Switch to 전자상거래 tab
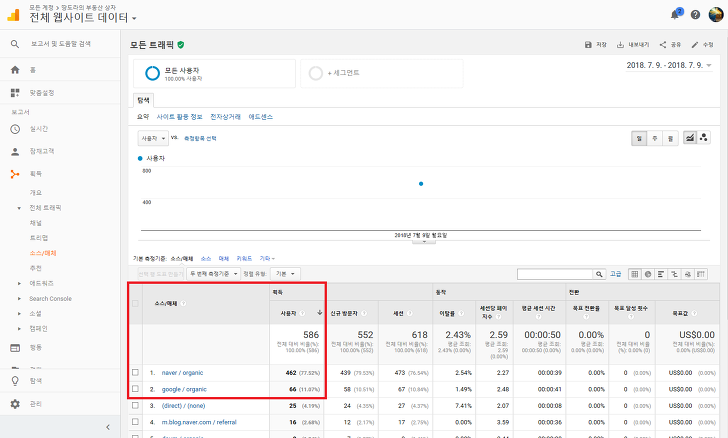Image resolution: width=728 pixels, height=438 pixels. 225,117
